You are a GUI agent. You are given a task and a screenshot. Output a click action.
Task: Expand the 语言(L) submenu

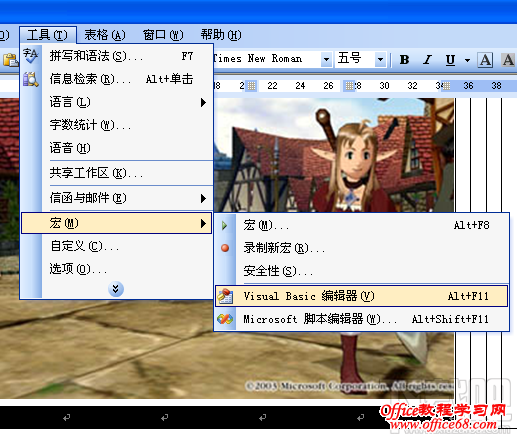[x=117, y=102]
